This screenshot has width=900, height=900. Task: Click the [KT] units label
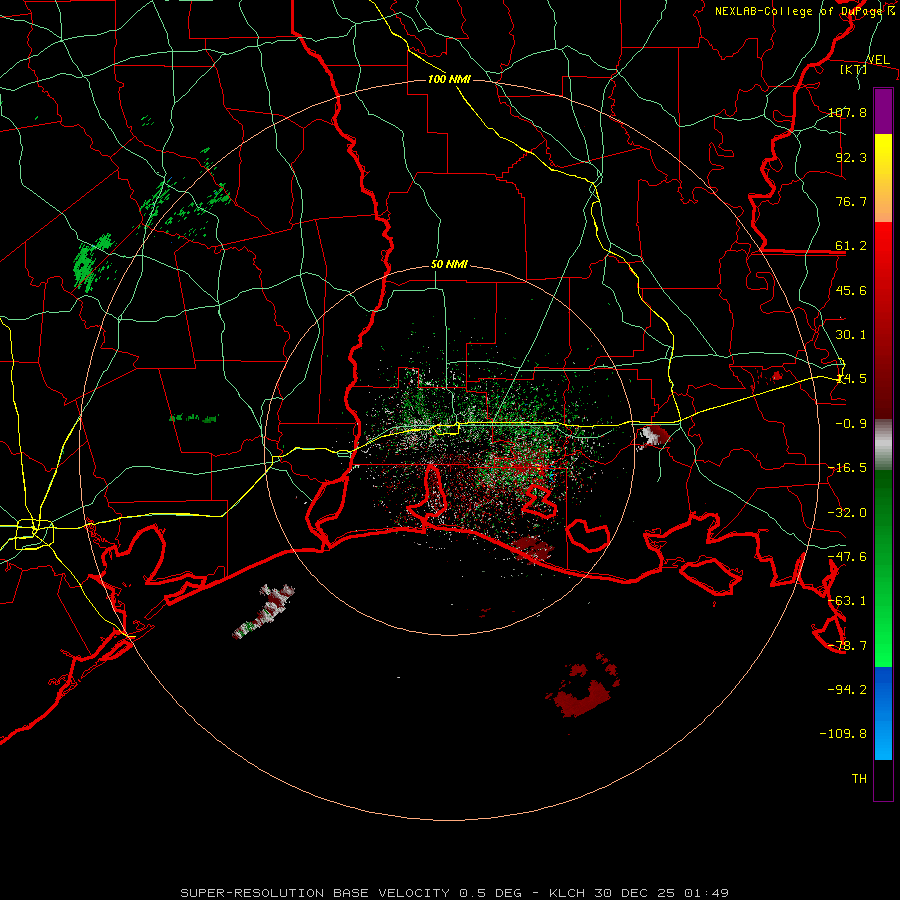(854, 69)
